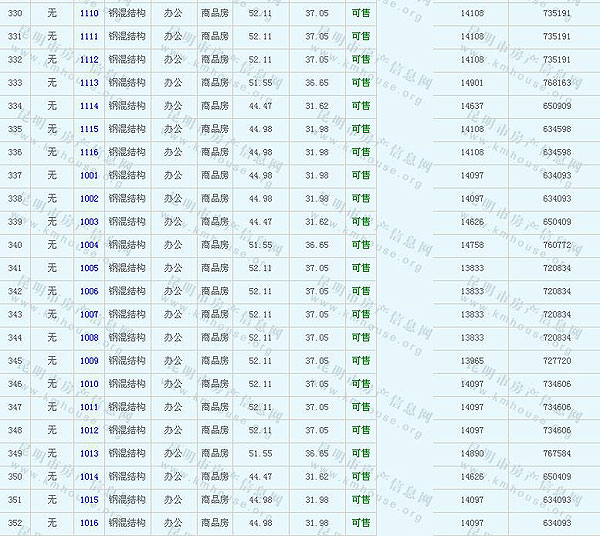
Task: Open the room 1114 details link
Action: click(x=89, y=106)
